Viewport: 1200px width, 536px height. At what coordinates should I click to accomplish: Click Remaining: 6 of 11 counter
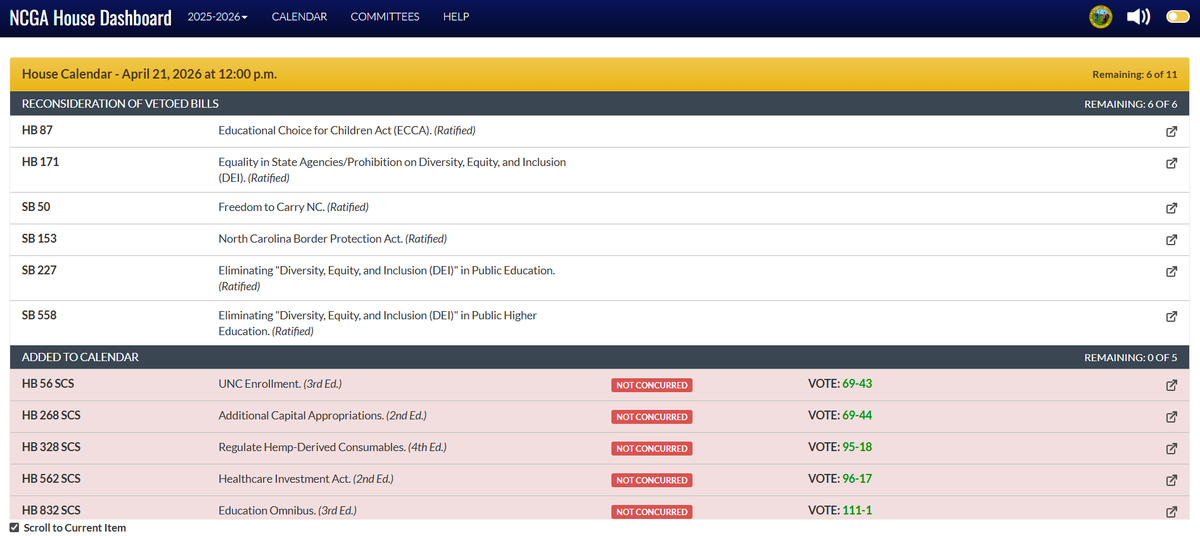click(x=1135, y=75)
